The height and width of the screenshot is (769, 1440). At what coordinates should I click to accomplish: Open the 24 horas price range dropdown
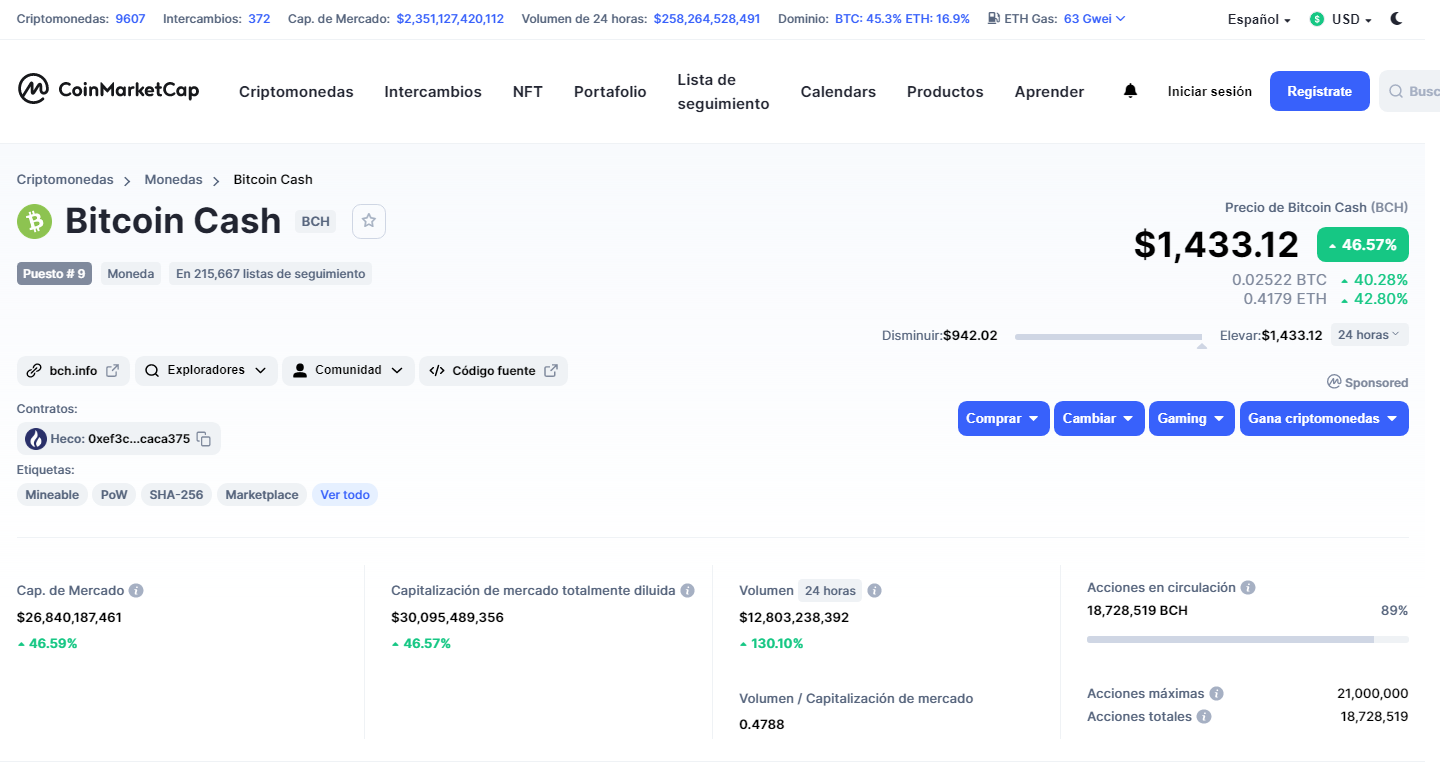pos(1369,334)
